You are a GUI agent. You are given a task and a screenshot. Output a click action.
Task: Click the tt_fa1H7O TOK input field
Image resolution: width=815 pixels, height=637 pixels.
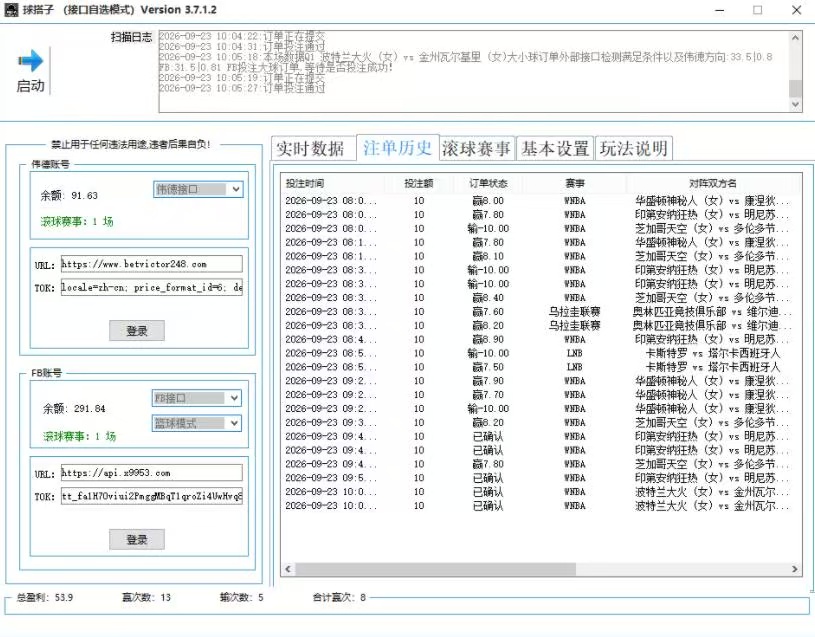click(151, 496)
